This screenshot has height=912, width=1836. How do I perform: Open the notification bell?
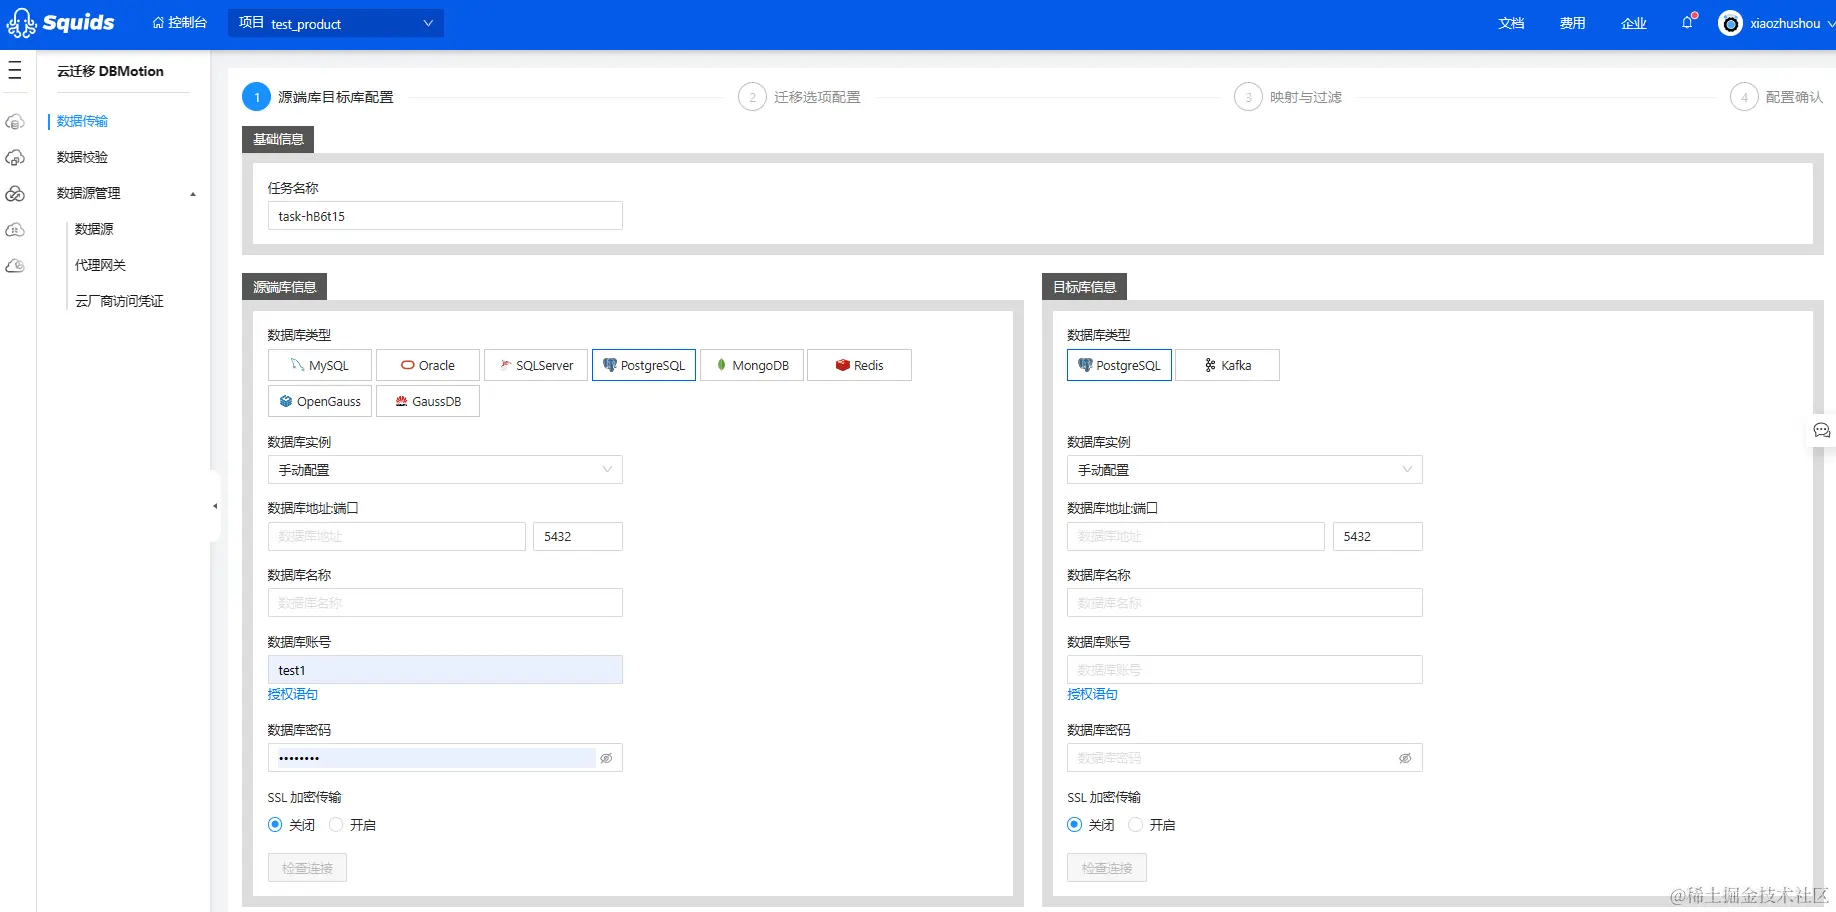[x=1688, y=22]
